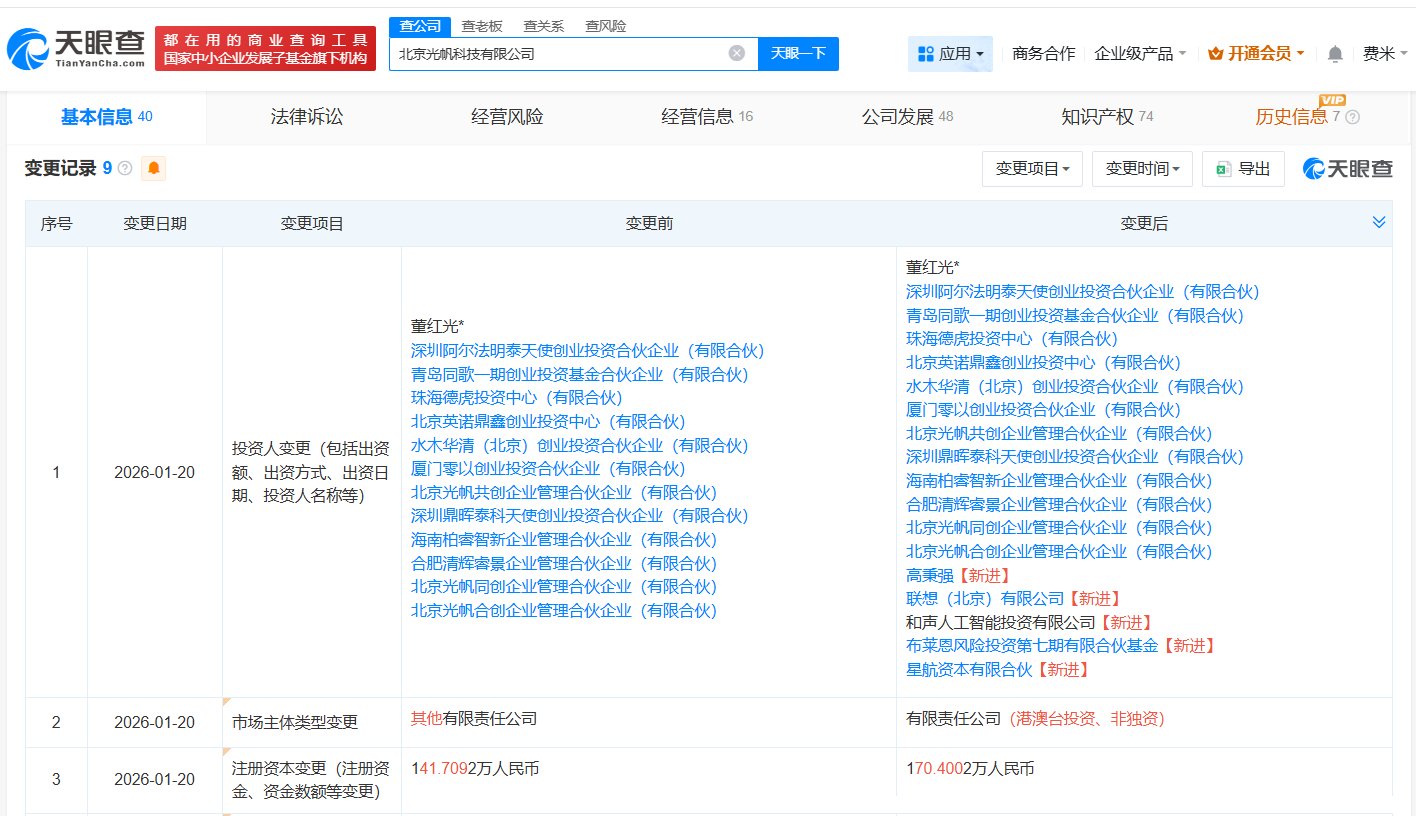The width and height of the screenshot is (1416, 816).
Task: Open the notification bell in the top bar
Action: click(x=1334, y=54)
